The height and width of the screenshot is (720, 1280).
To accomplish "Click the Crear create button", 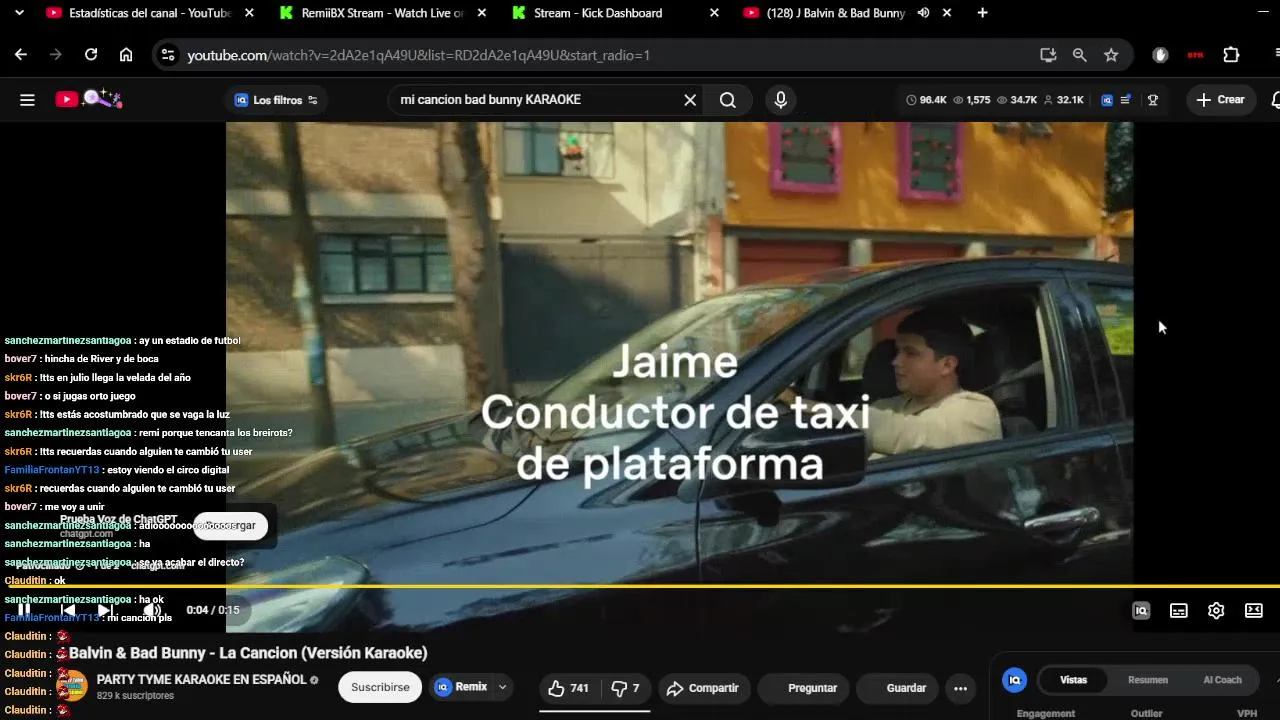I will 1221,100.
